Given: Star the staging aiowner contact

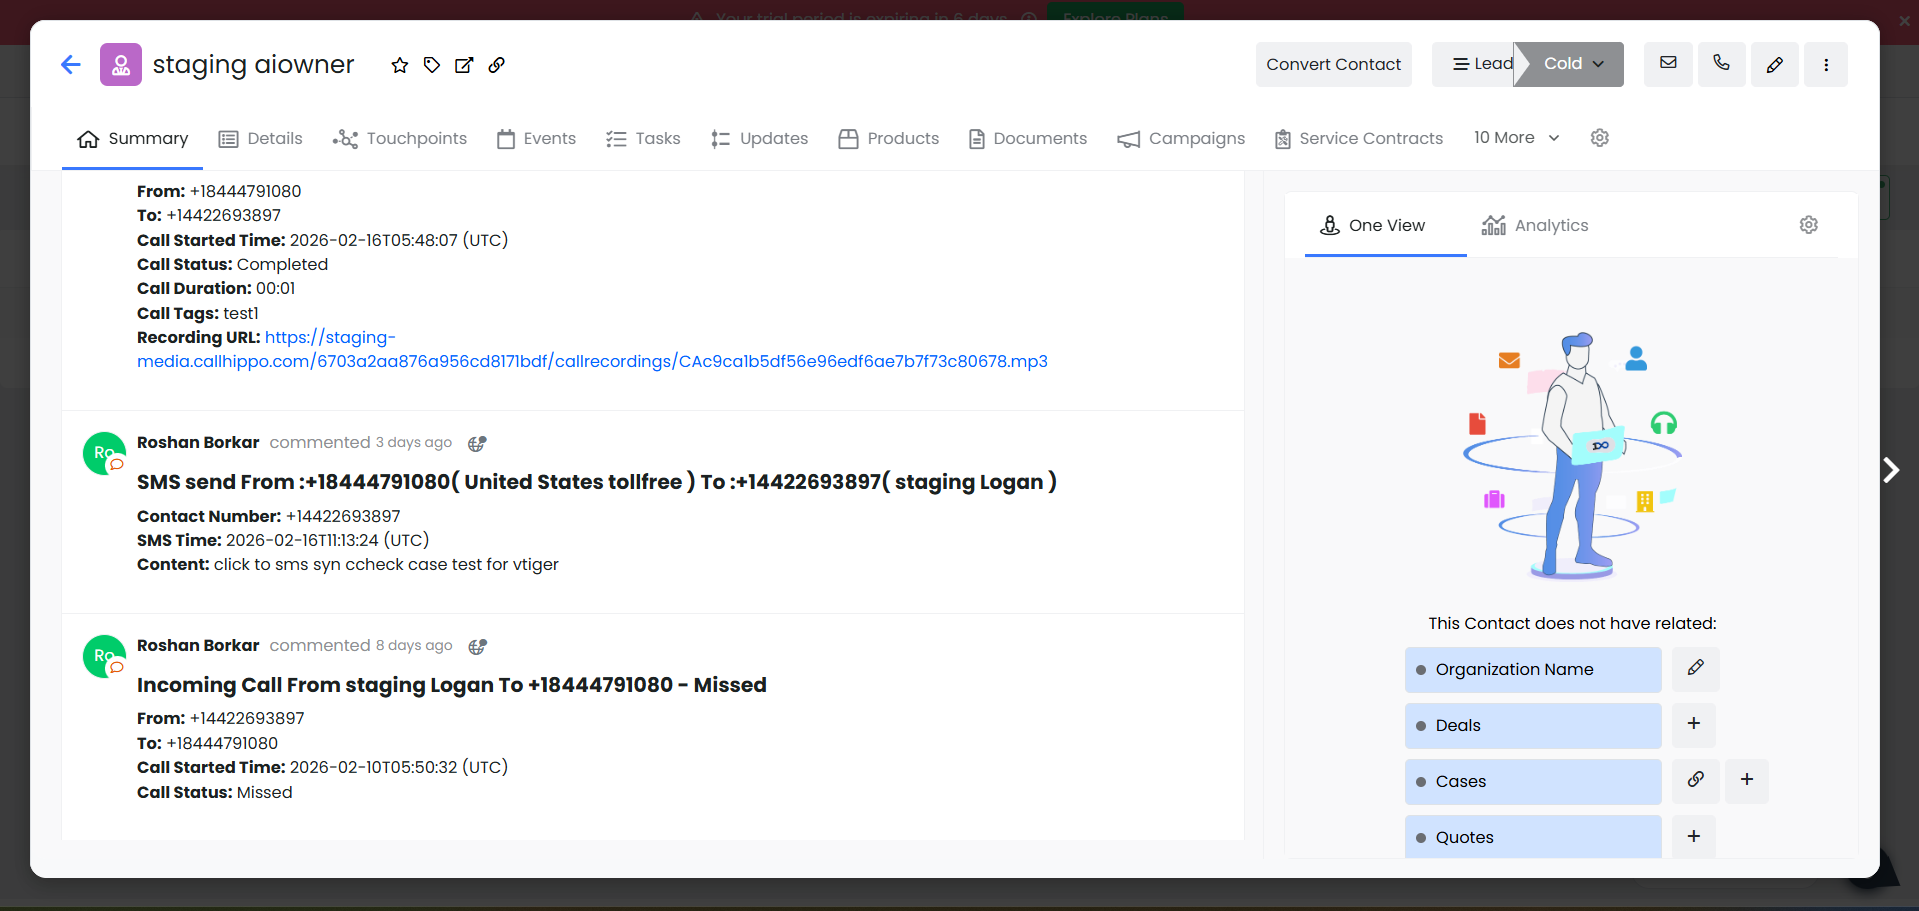Looking at the screenshot, I should click(400, 65).
